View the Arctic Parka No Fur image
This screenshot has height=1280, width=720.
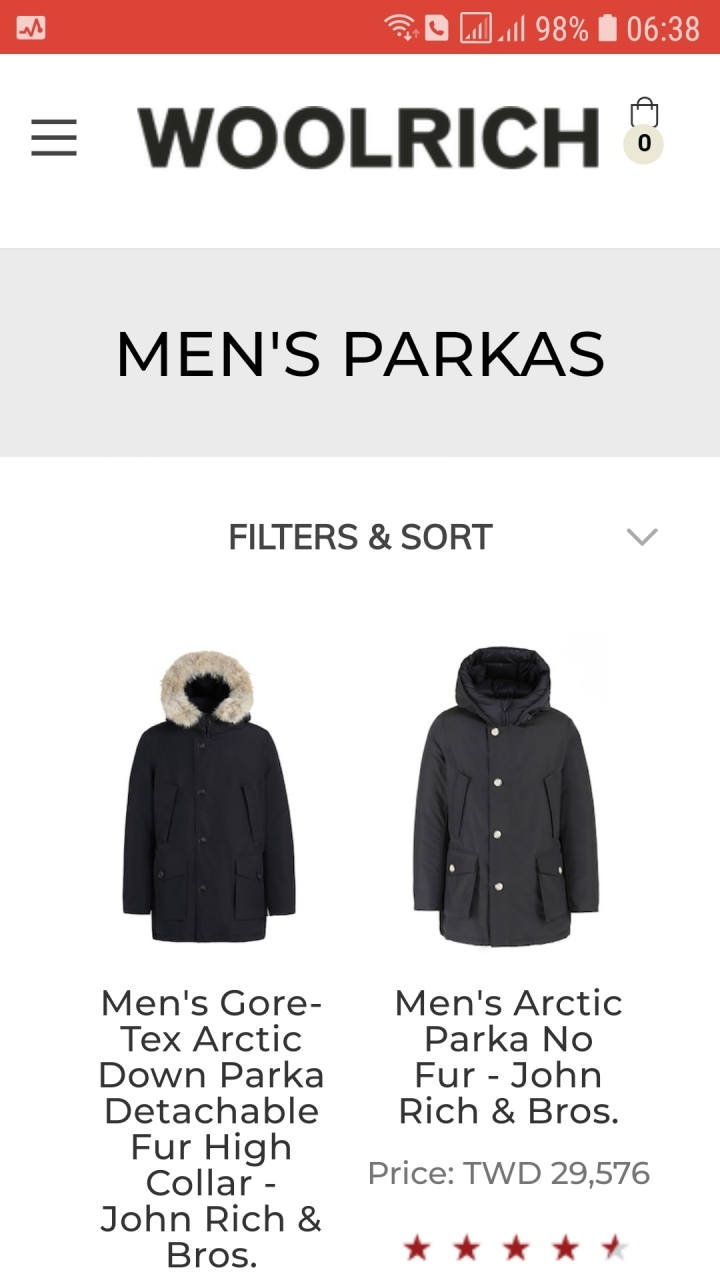coord(506,795)
